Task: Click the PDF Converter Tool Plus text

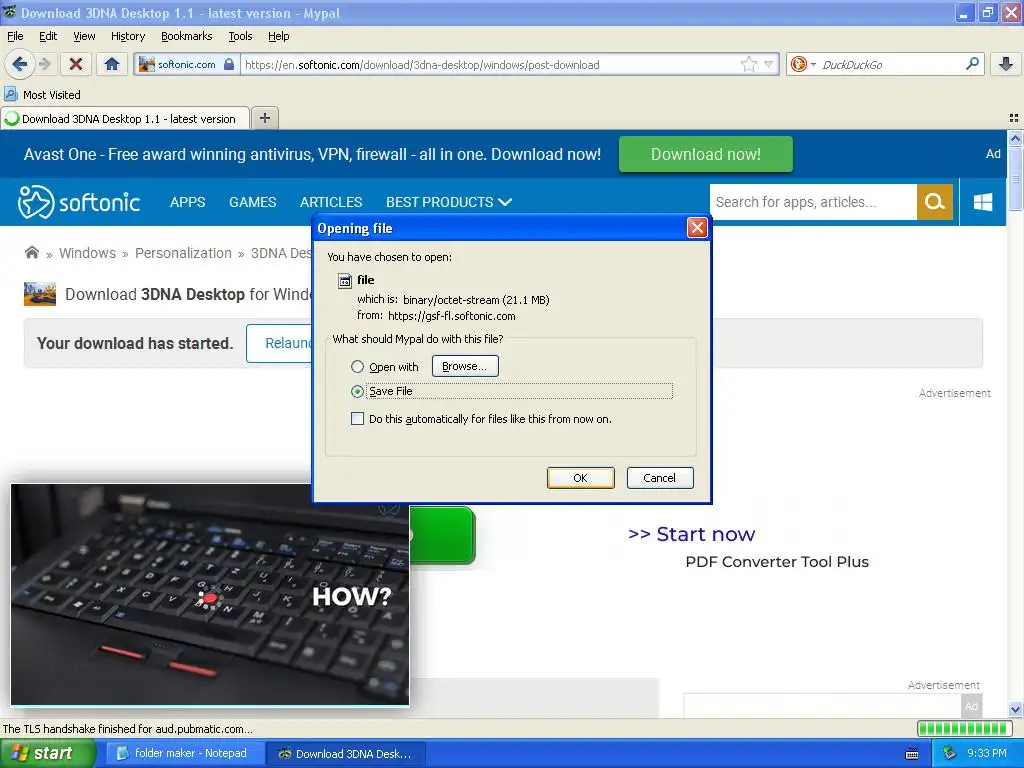Action: [x=776, y=562]
